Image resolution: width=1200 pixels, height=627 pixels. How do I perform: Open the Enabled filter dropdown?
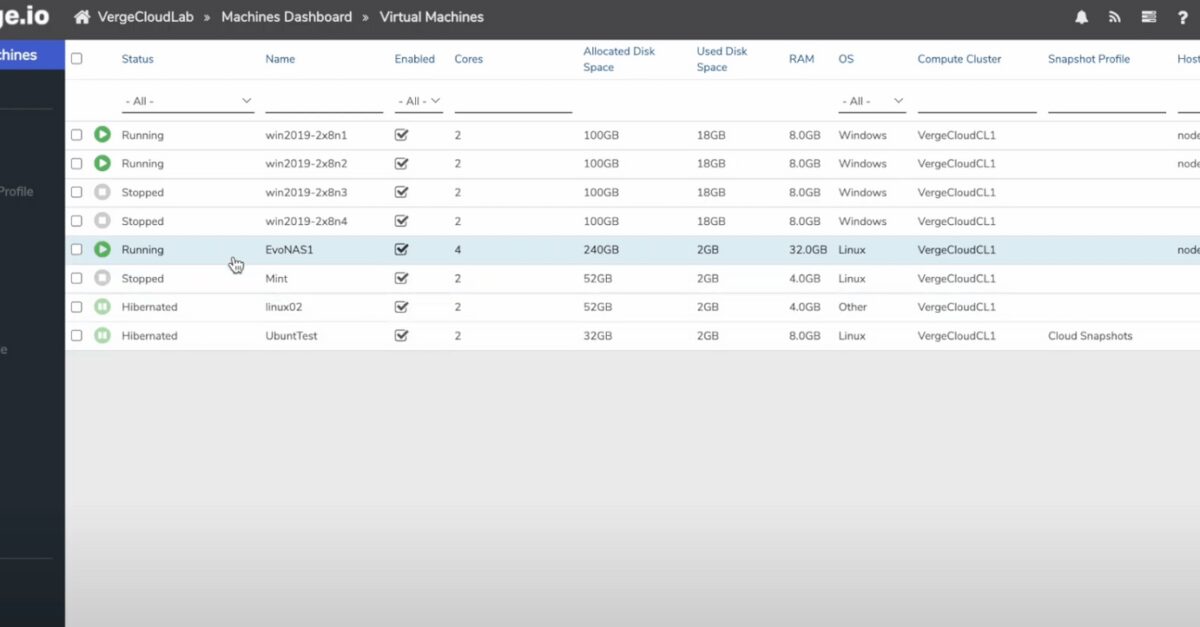coord(418,101)
